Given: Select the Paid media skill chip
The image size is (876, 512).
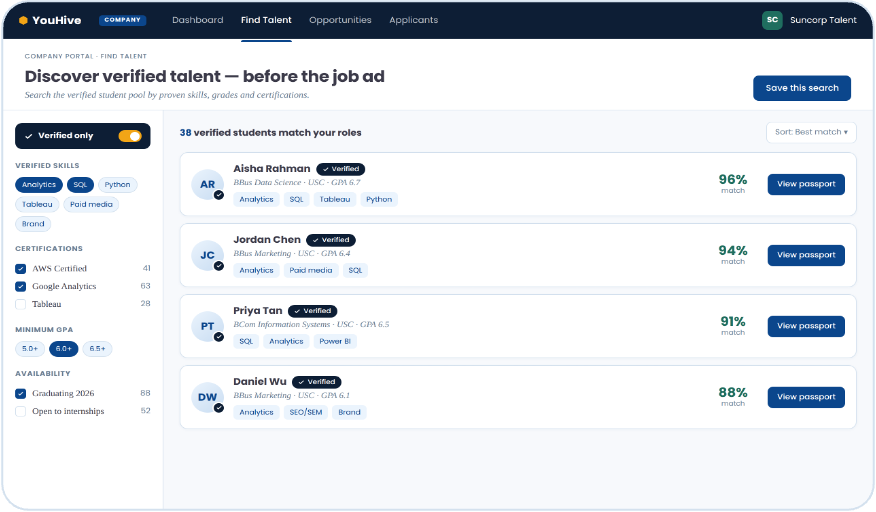Looking at the screenshot, I should [x=91, y=205].
